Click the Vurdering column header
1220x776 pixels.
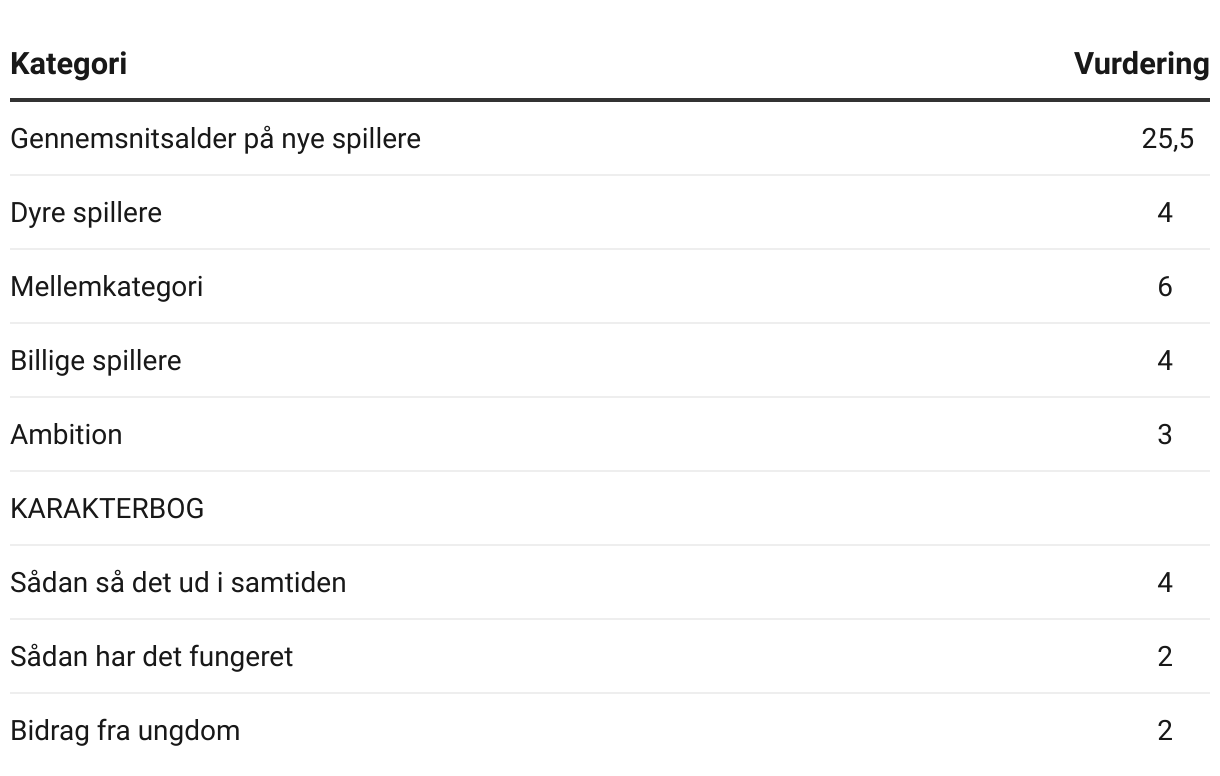pyautogui.click(x=1142, y=64)
